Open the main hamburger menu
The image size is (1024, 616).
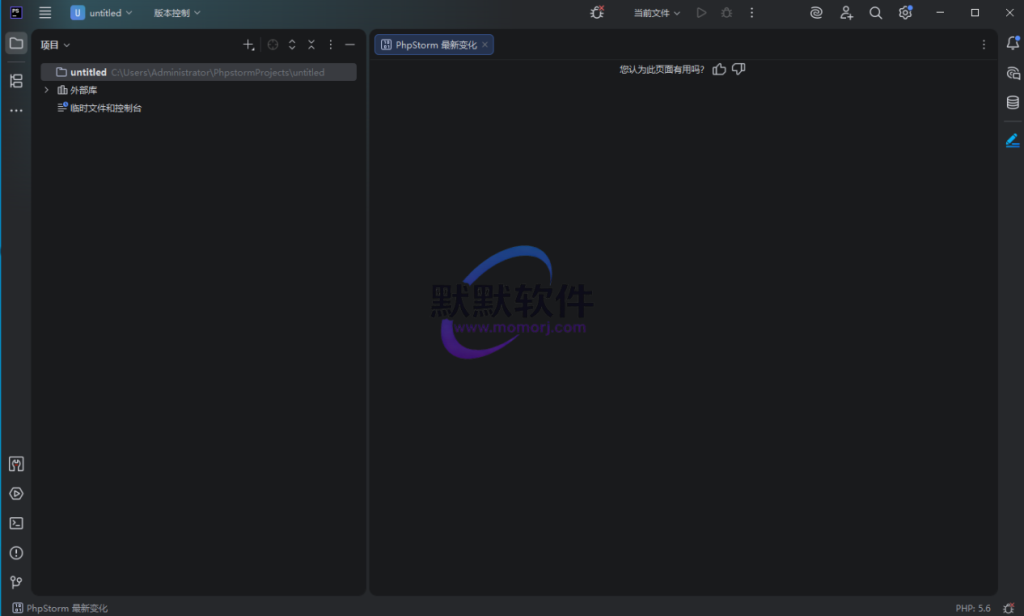click(x=45, y=12)
